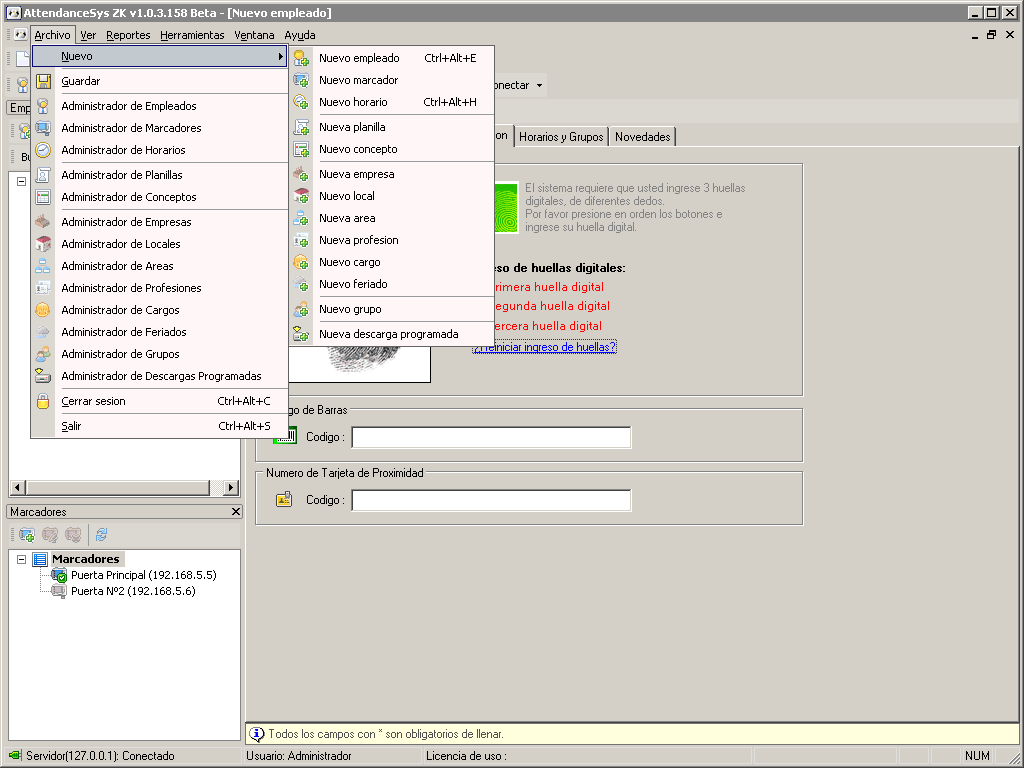The width and height of the screenshot is (1024, 768).
Task: Click the add marker icon in Marcadores toolbar
Action: tap(27, 535)
